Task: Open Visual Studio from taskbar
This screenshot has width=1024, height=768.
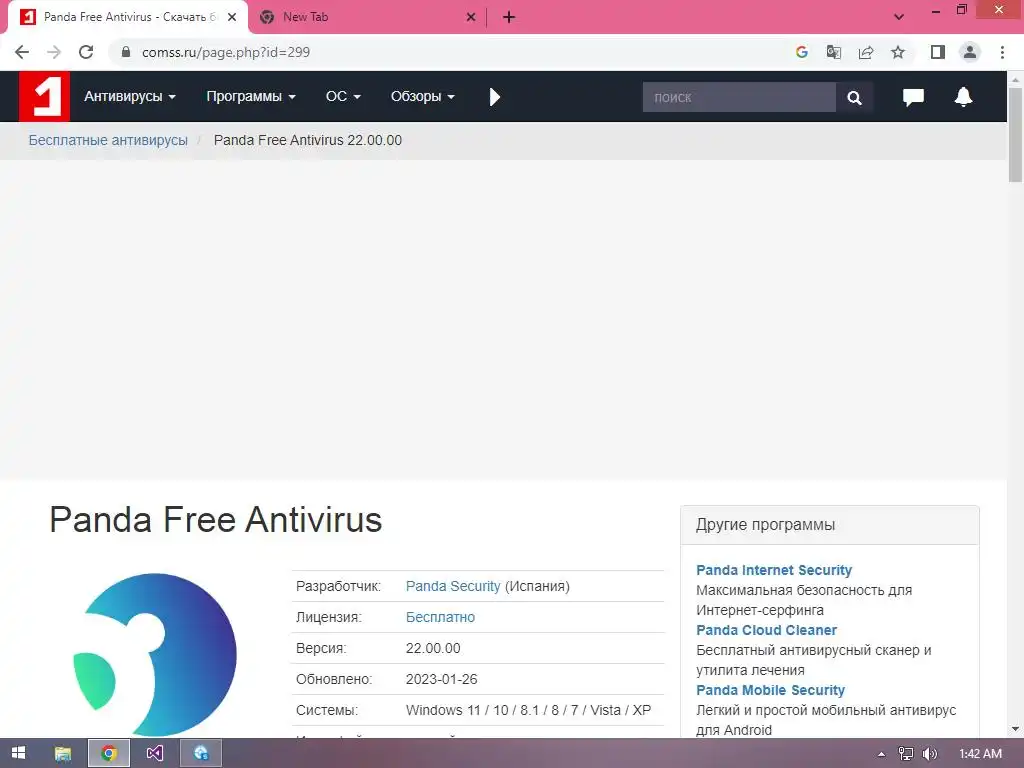Action: coord(155,753)
